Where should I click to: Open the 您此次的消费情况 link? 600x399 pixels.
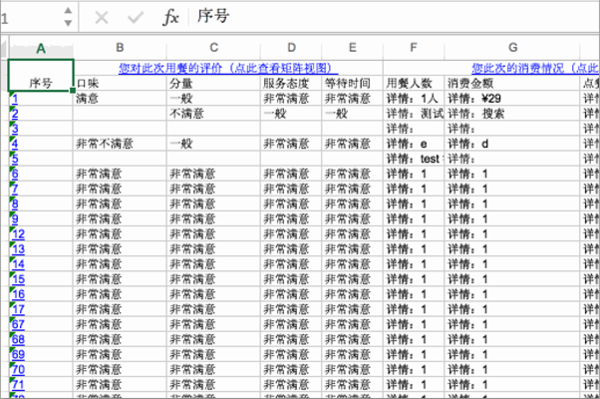click(535, 68)
